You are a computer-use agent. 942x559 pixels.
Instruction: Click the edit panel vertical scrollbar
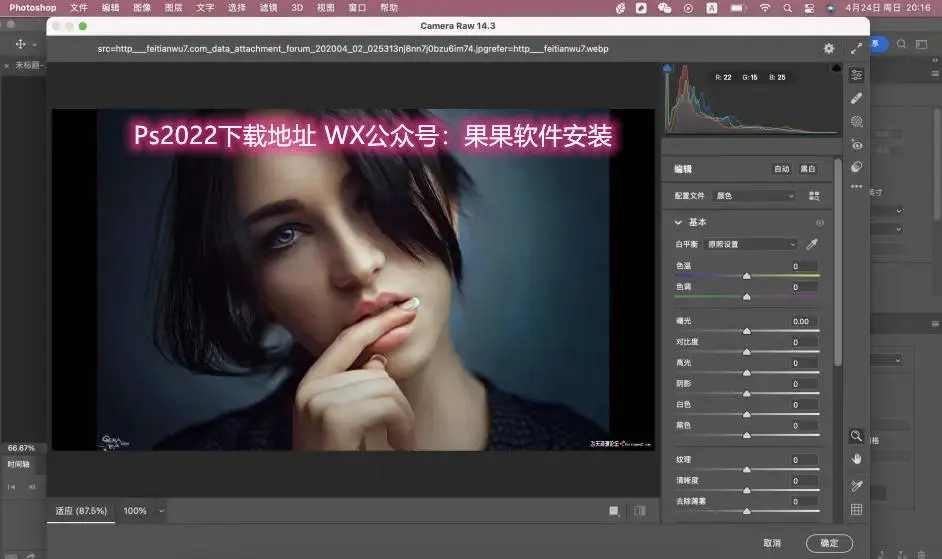coord(837,262)
